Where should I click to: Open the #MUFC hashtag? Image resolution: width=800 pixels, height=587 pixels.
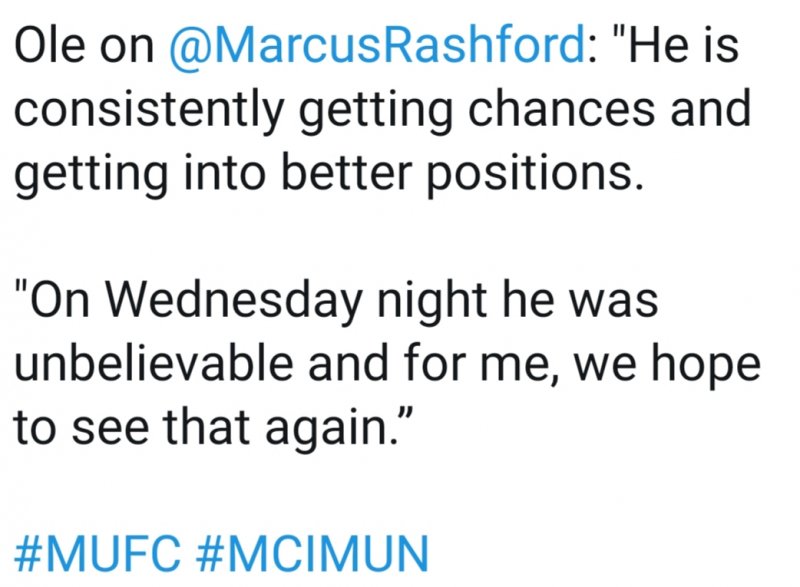(x=97, y=554)
